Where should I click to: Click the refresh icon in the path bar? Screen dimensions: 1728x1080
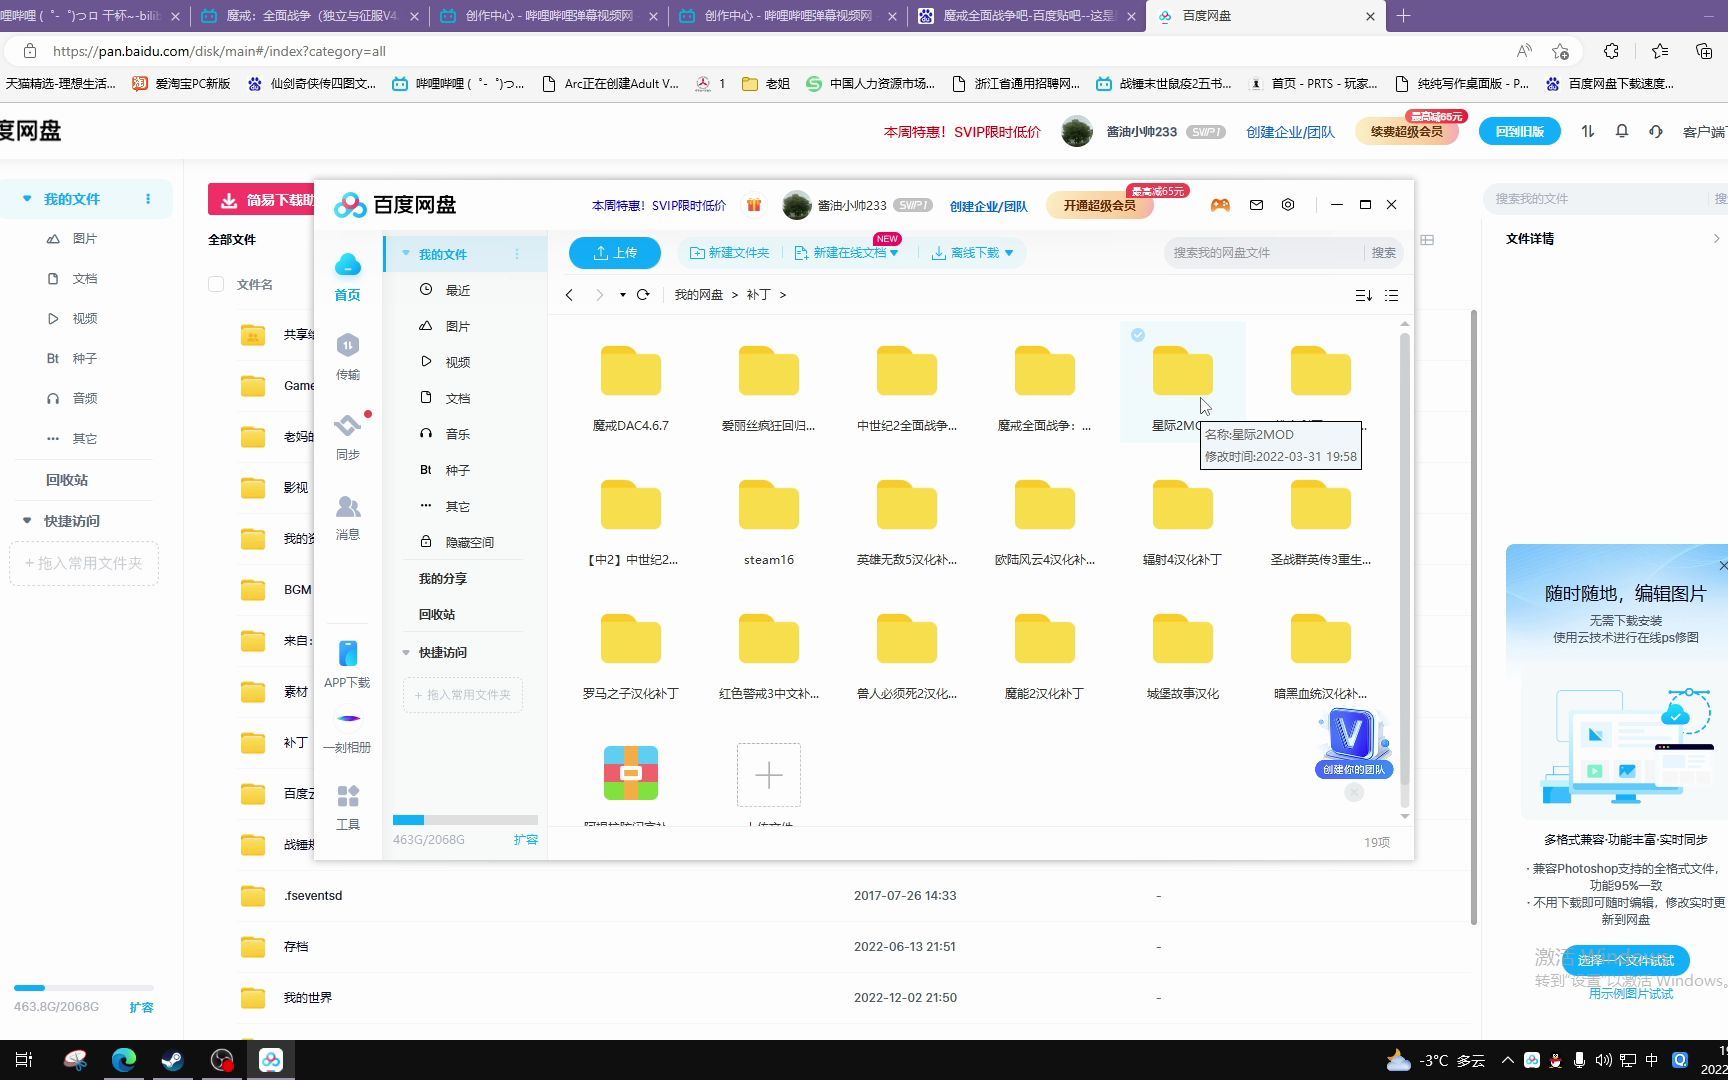[x=643, y=295]
